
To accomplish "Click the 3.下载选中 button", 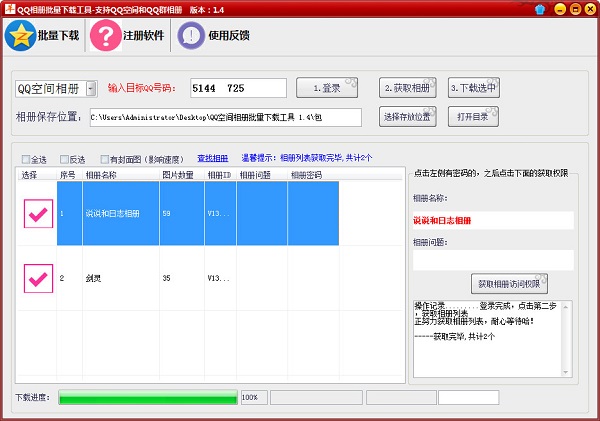I will (473, 88).
